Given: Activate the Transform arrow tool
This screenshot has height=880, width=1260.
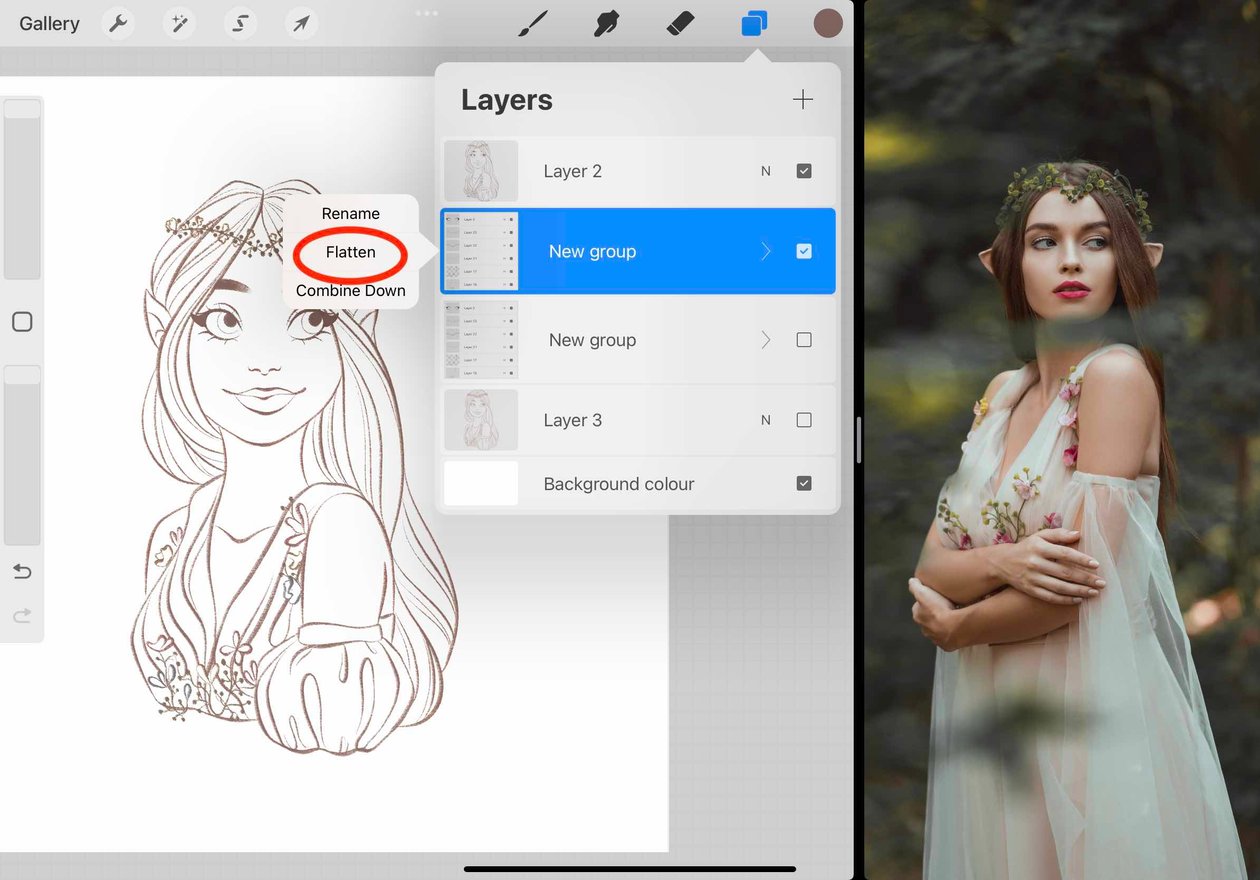Looking at the screenshot, I should point(301,24).
